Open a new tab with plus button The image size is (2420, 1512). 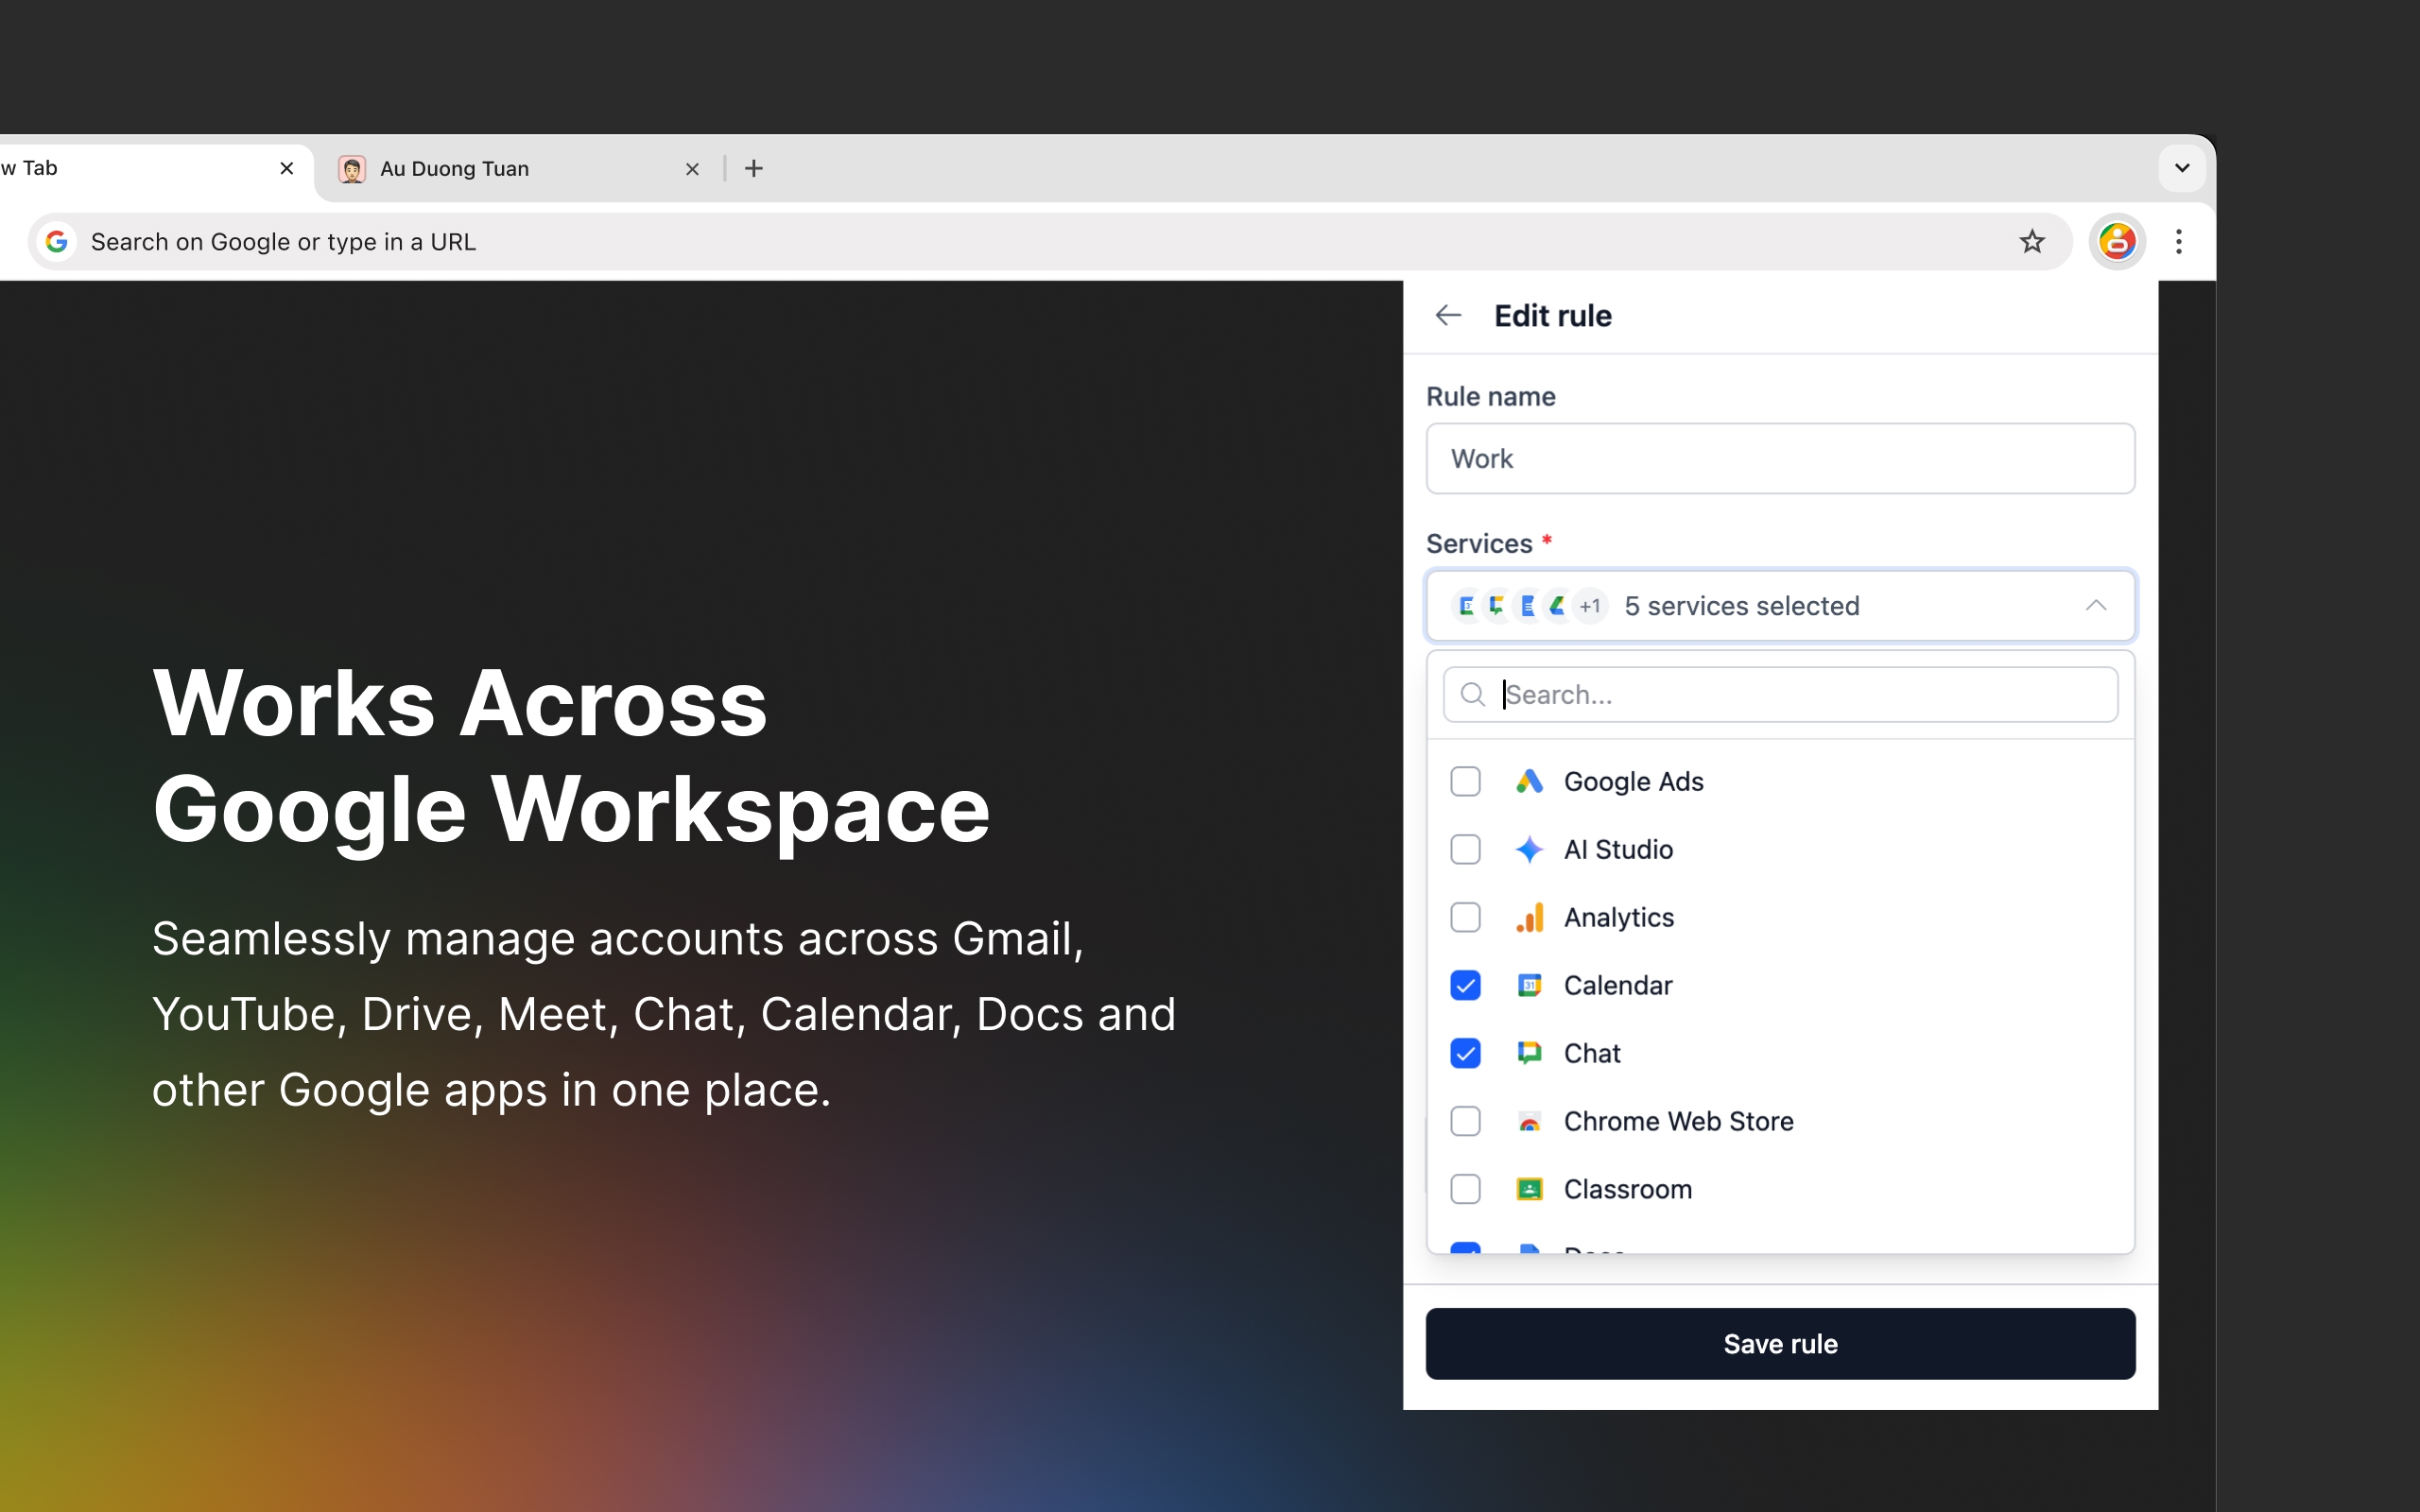(x=754, y=168)
